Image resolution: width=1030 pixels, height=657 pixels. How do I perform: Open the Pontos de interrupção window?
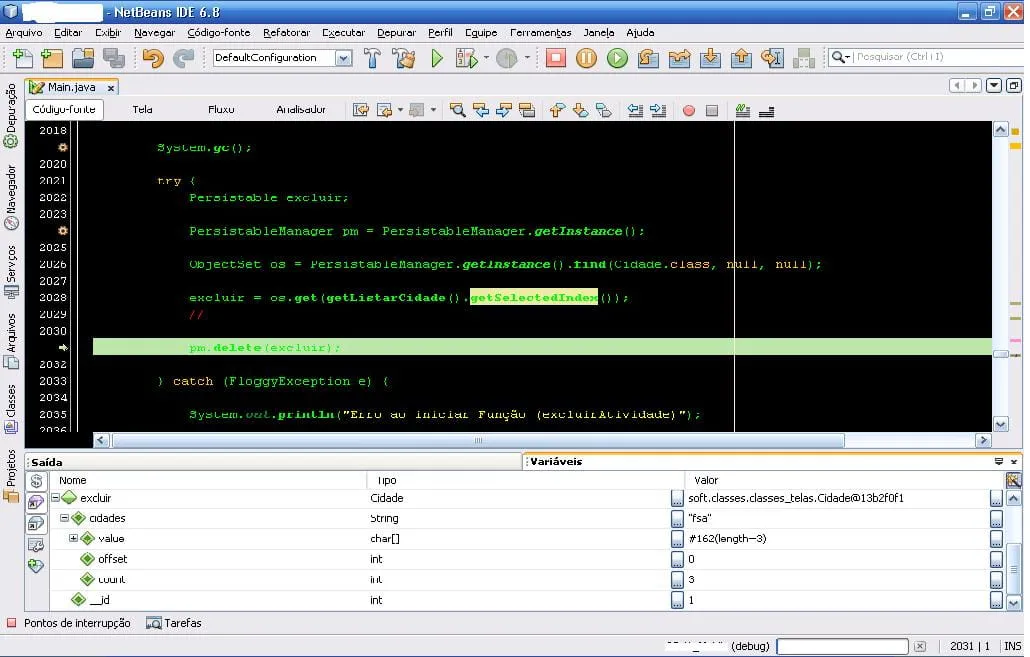pos(76,623)
